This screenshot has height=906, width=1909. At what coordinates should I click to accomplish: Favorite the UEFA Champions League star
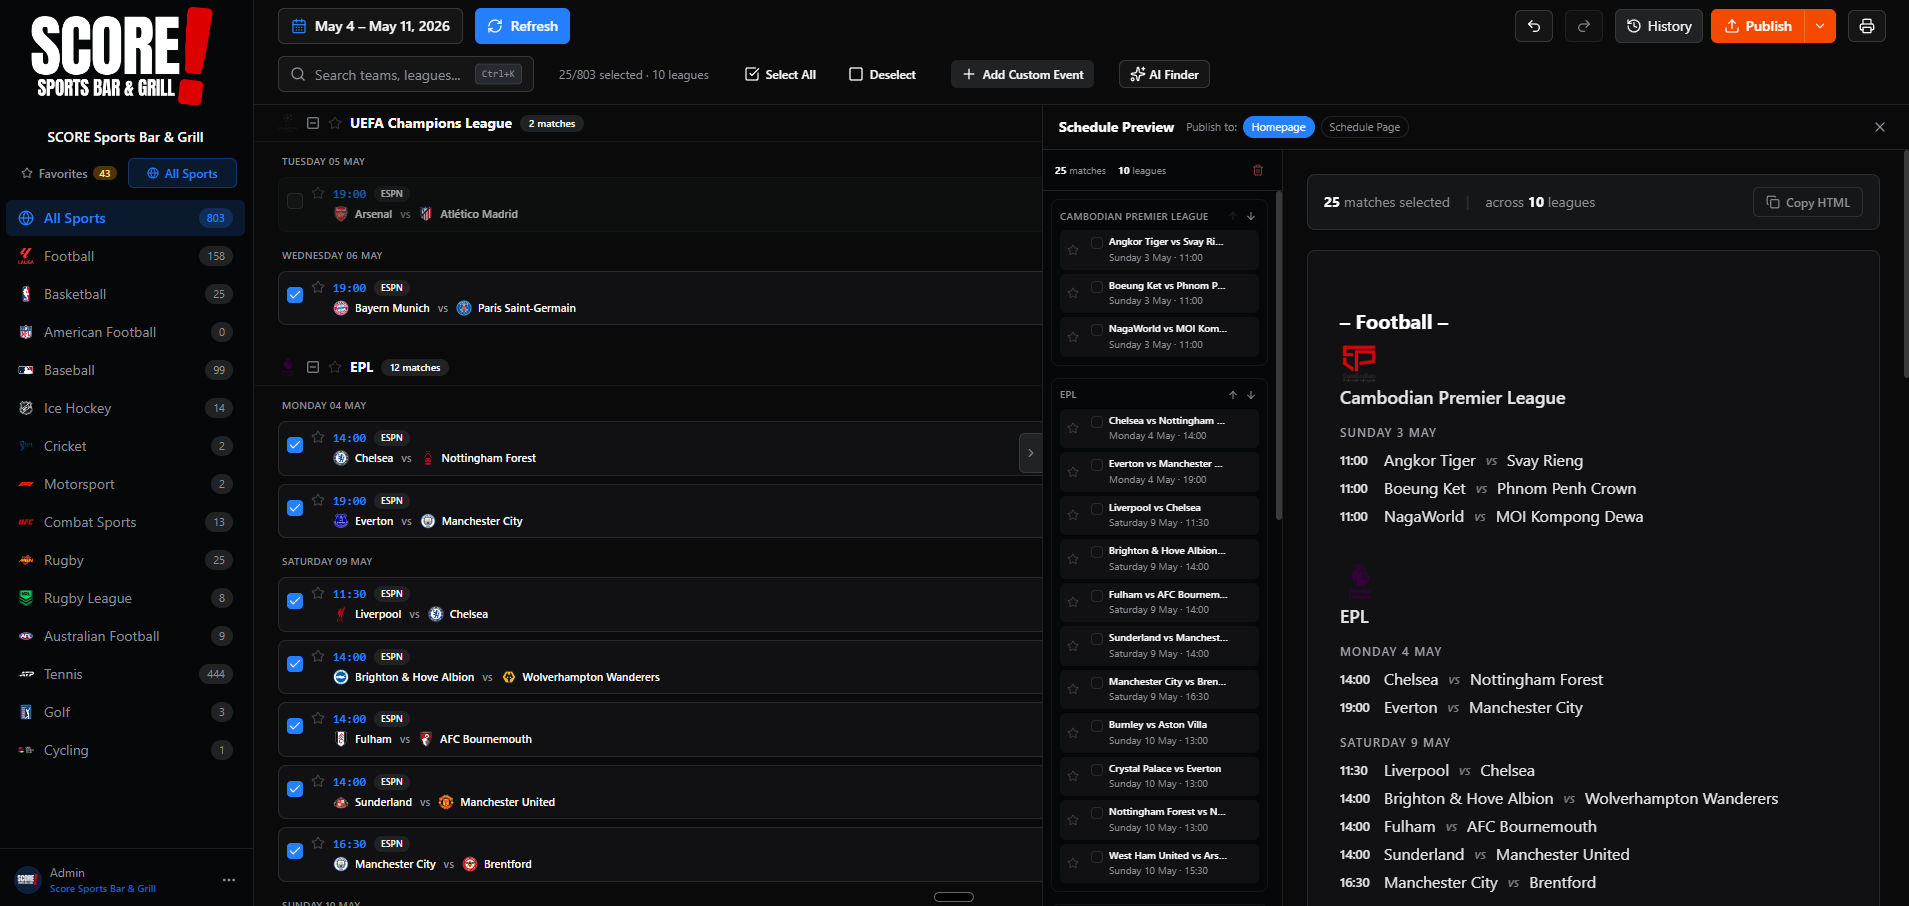[x=335, y=123]
